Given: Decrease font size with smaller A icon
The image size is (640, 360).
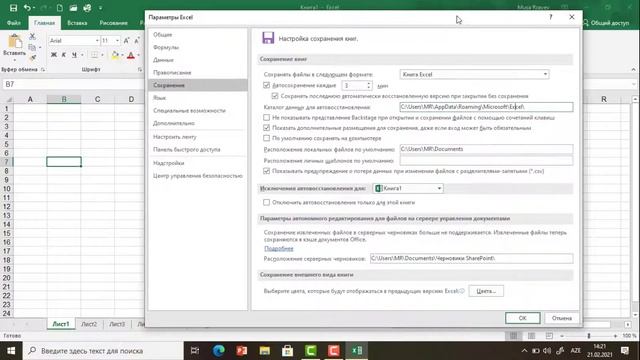Looking at the screenshot, I should [137, 40].
